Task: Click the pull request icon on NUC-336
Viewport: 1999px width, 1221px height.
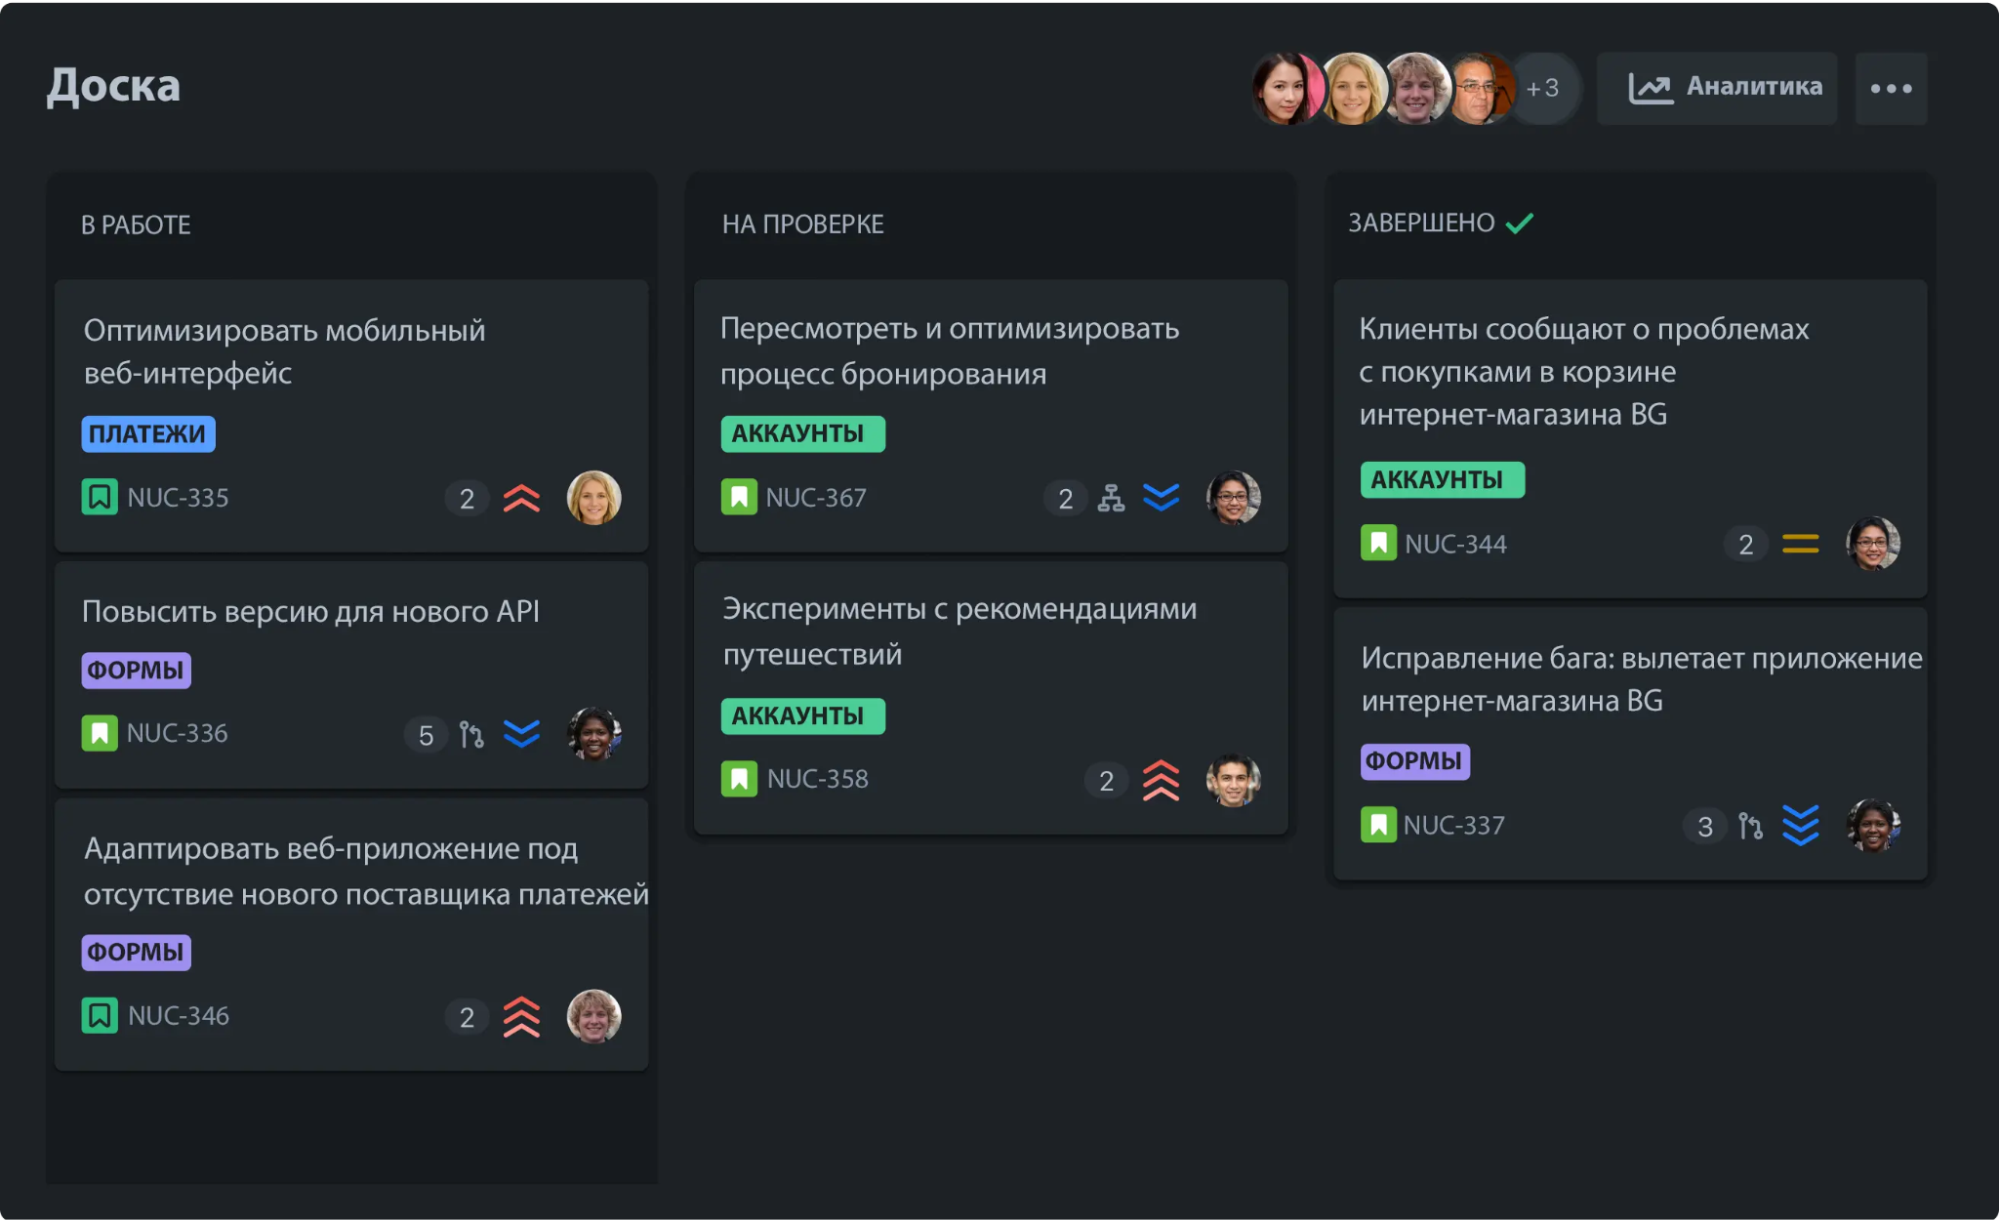Action: 471,735
